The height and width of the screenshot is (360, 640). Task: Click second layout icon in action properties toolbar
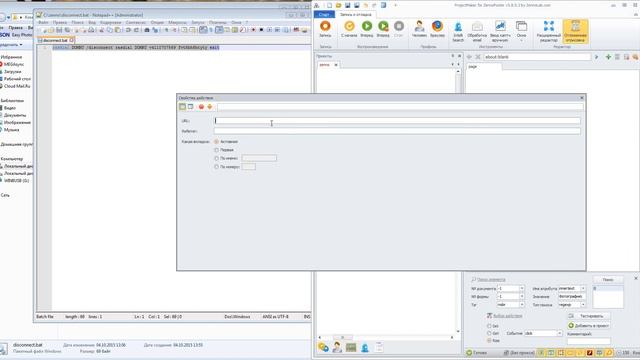point(190,107)
